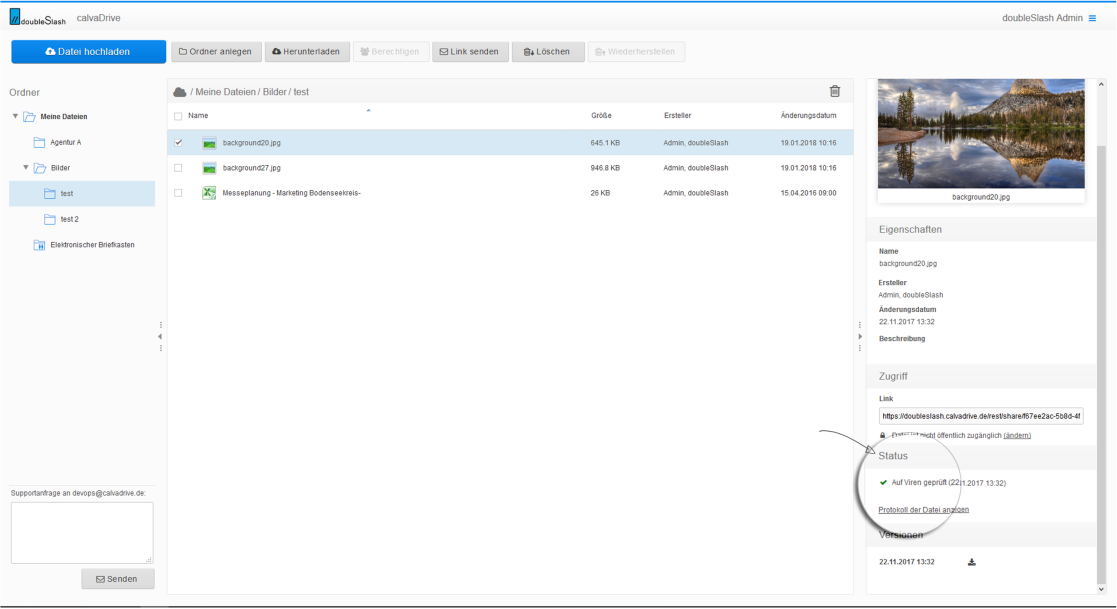Click the download icon next to version 22.11.2017
The width and height of the screenshot is (1117, 609).
(970, 561)
